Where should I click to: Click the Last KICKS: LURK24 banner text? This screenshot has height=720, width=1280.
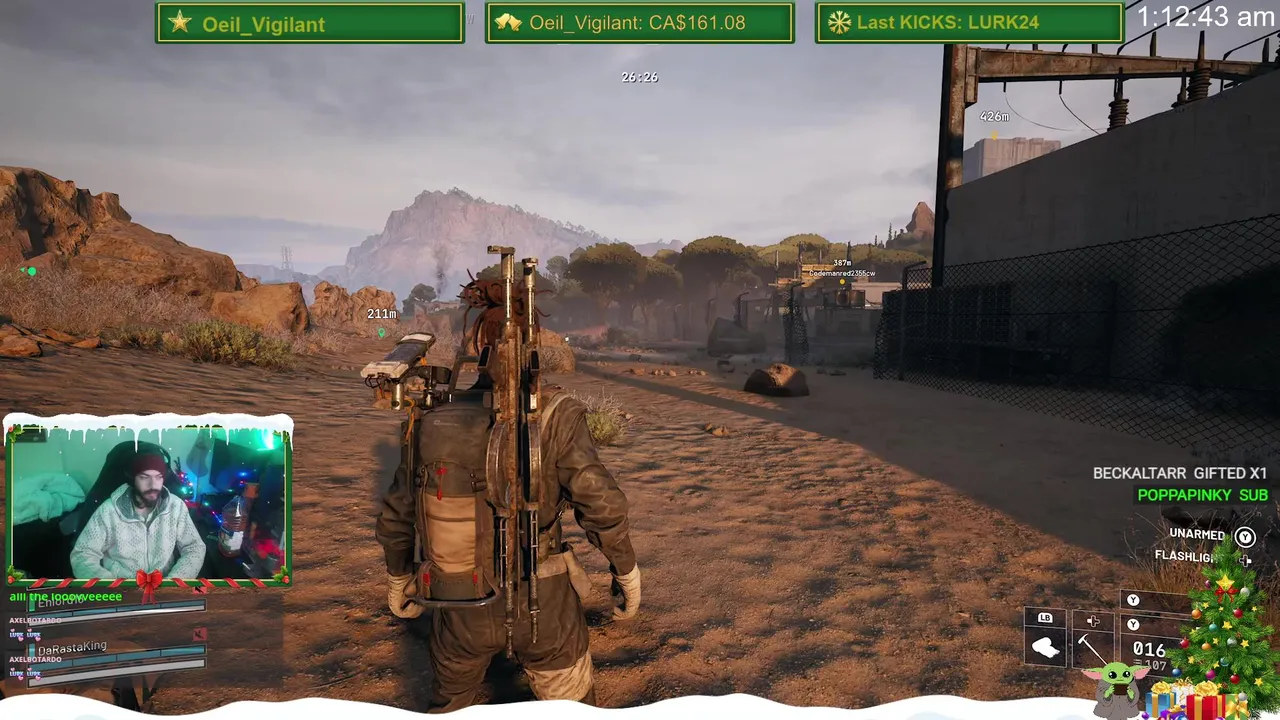pyautogui.click(x=949, y=22)
